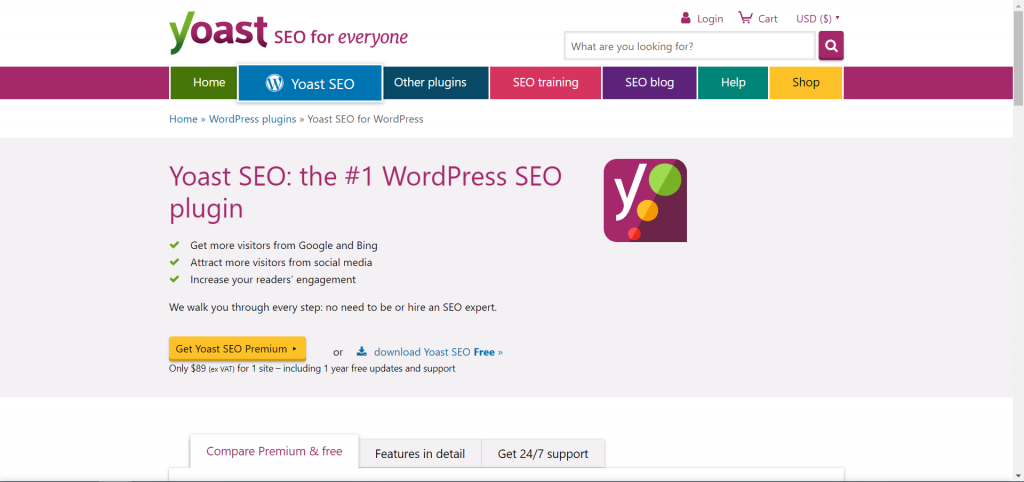The height and width of the screenshot is (482, 1024).
Task: Click 'Increase your readers' engagement' text
Action: (273, 280)
